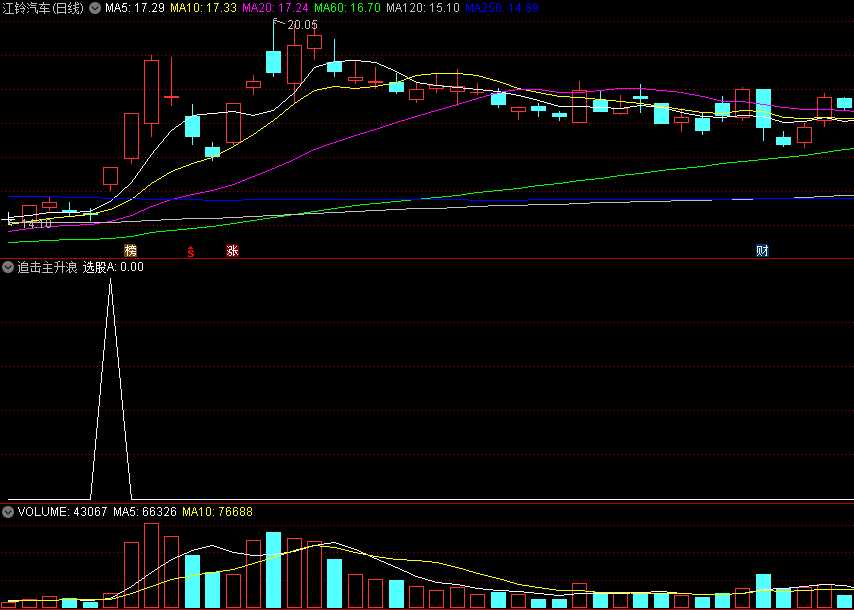Image resolution: width=854 pixels, height=610 pixels.
Task: Select the 追击主升浪 indicator name
Action: point(47,267)
